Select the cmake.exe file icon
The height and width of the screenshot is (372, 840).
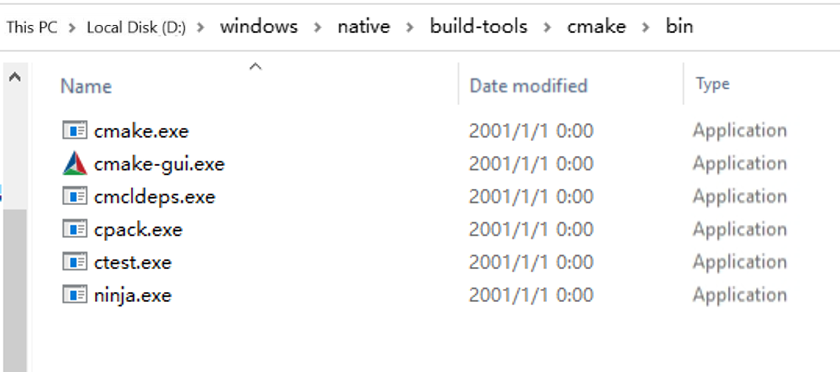point(74,131)
